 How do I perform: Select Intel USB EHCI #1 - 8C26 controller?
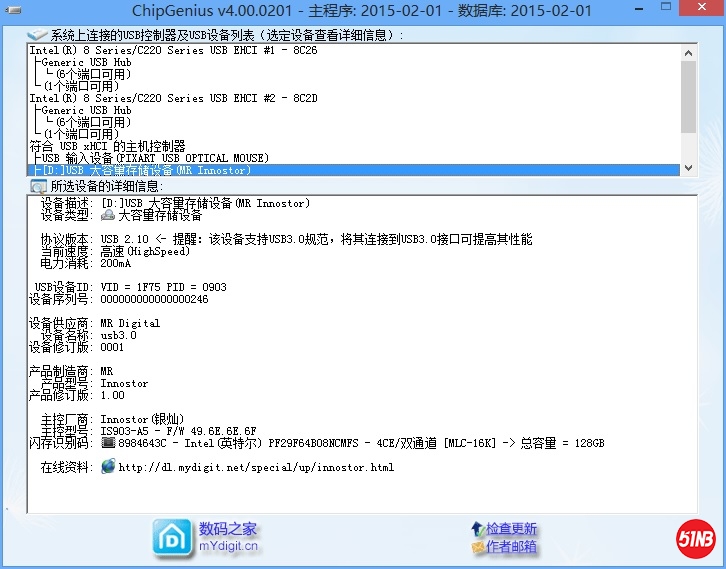point(159,50)
